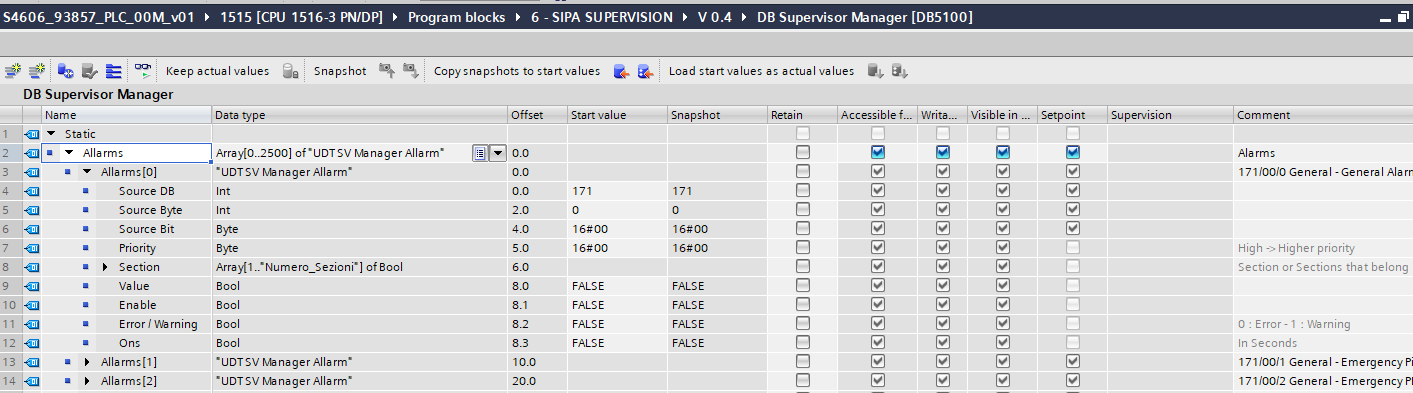Click the Copy snapshots to start values button

coord(517,71)
